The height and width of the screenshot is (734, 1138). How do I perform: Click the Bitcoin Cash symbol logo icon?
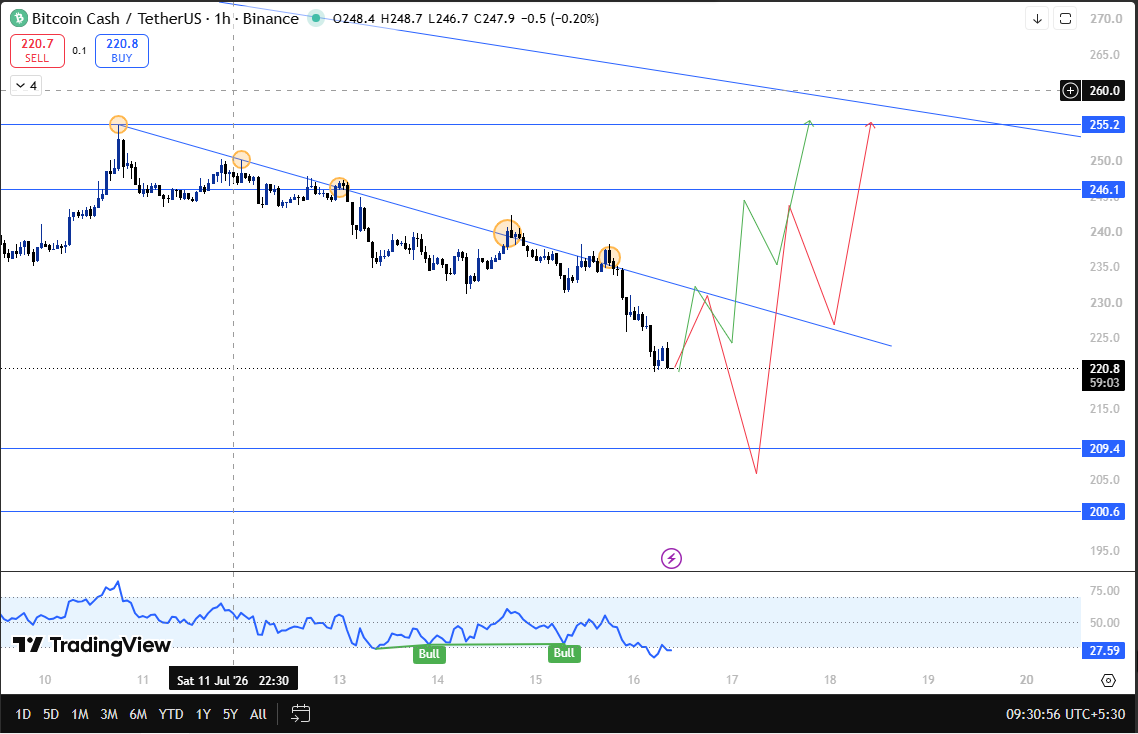coord(18,18)
